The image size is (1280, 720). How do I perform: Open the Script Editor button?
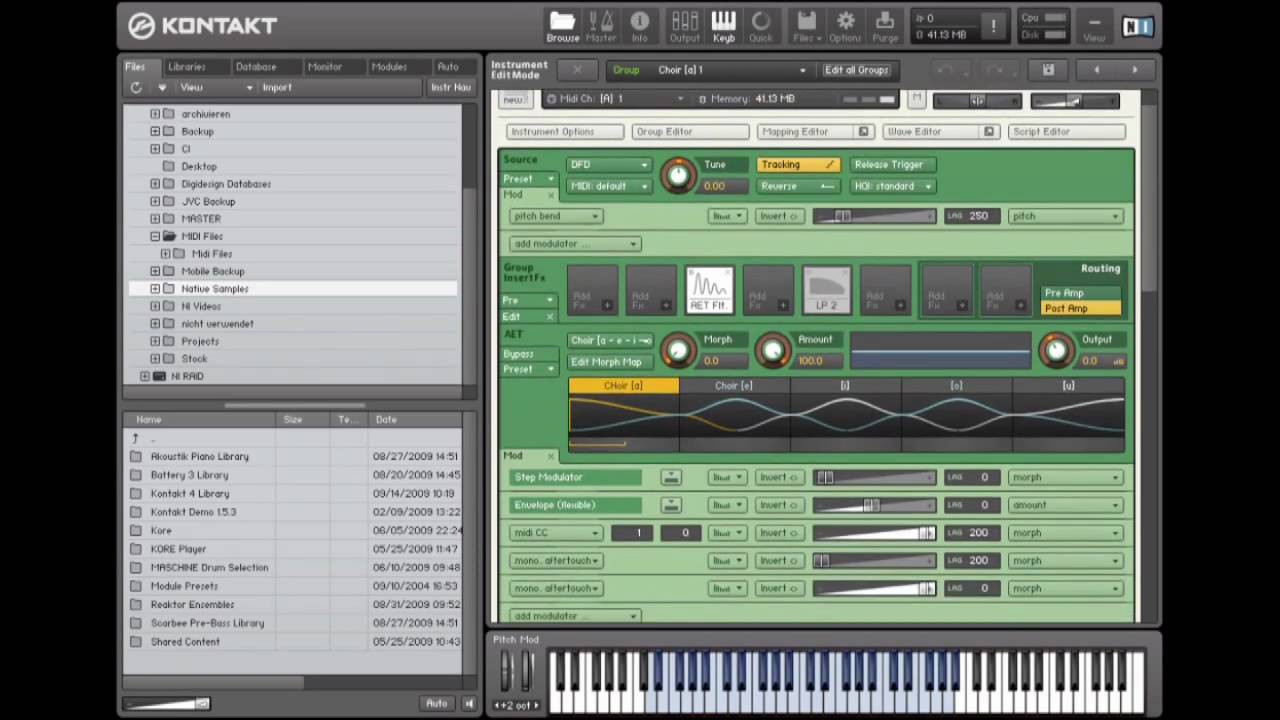pyautogui.click(x=1066, y=132)
